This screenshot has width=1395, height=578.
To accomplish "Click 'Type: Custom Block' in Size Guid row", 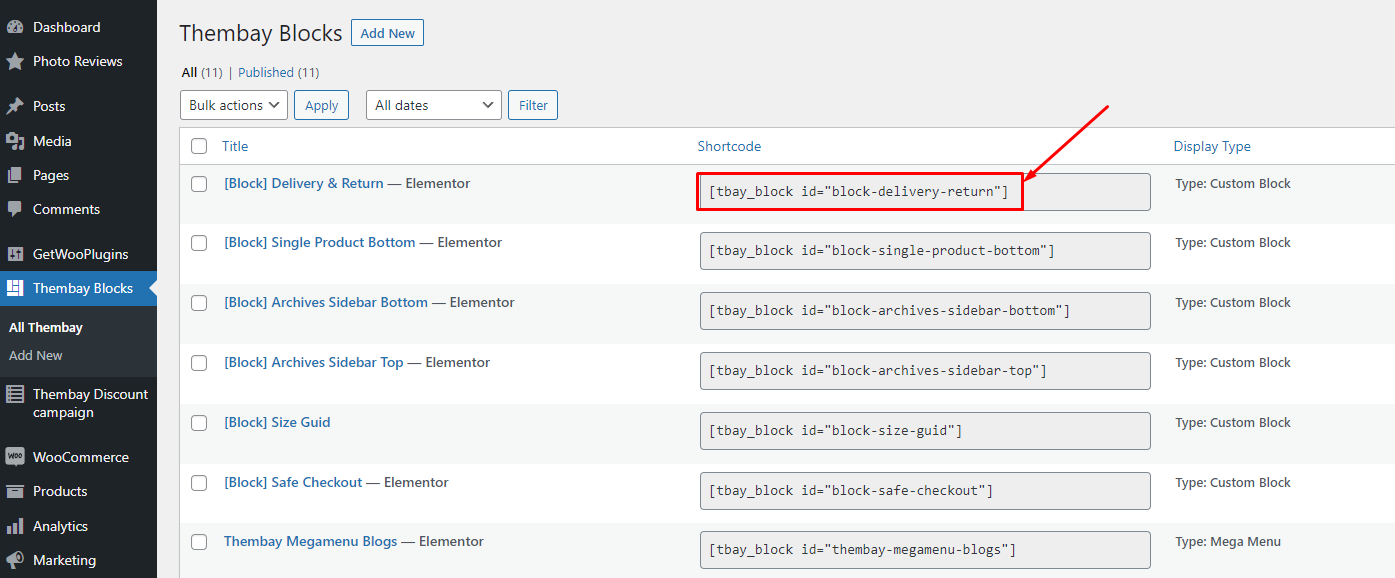I will (1233, 422).
